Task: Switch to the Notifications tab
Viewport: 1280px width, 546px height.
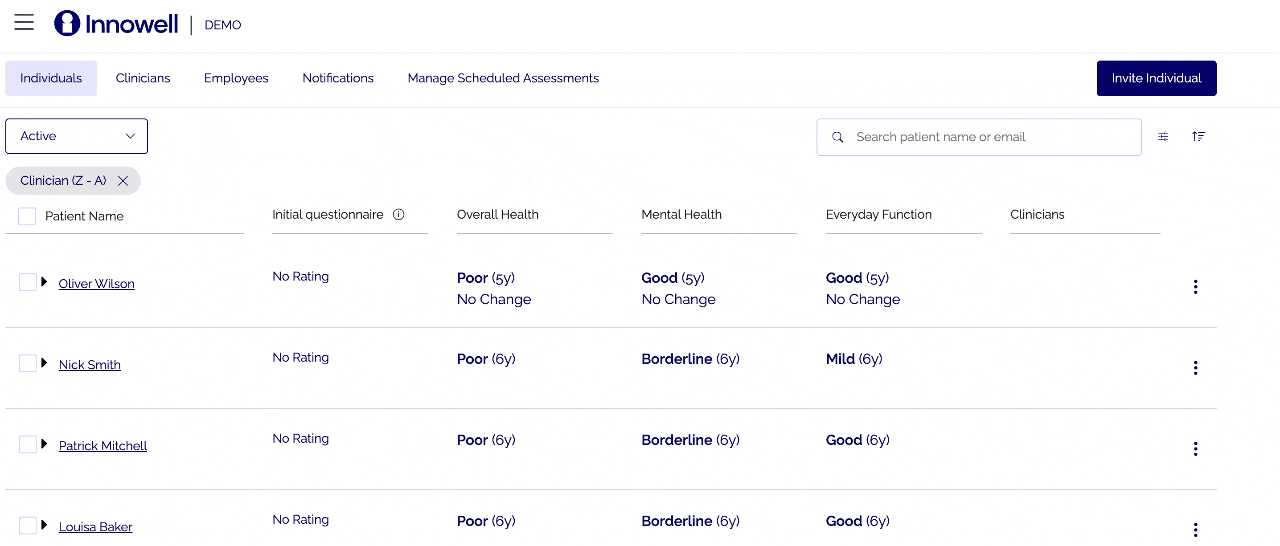Action: pyautogui.click(x=338, y=78)
